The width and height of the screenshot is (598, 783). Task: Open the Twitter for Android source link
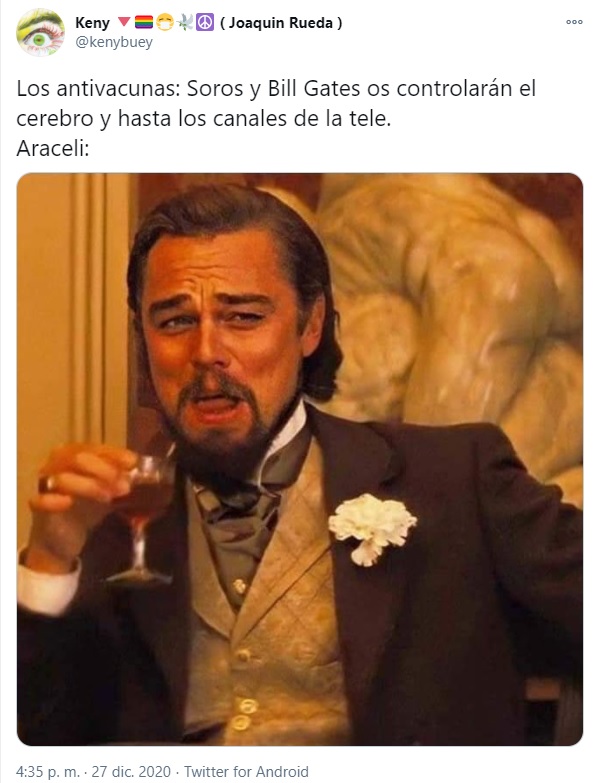pos(246,772)
